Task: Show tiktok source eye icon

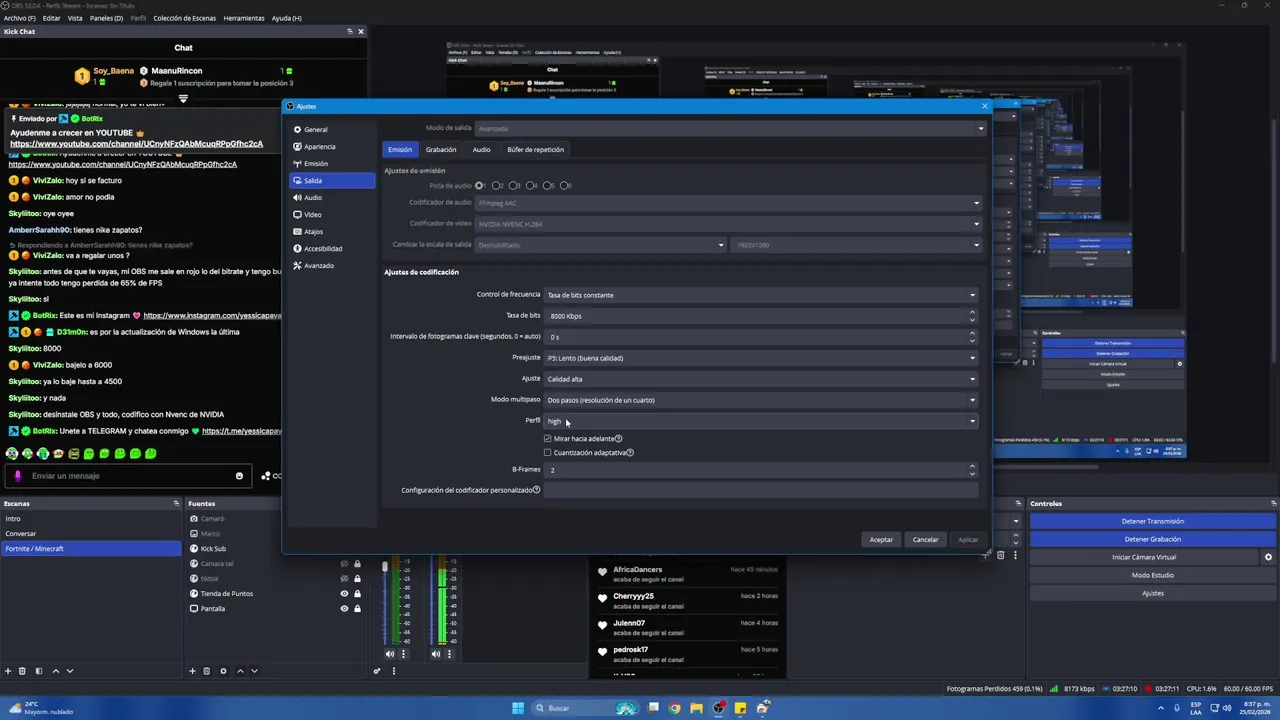Action: 344,579
